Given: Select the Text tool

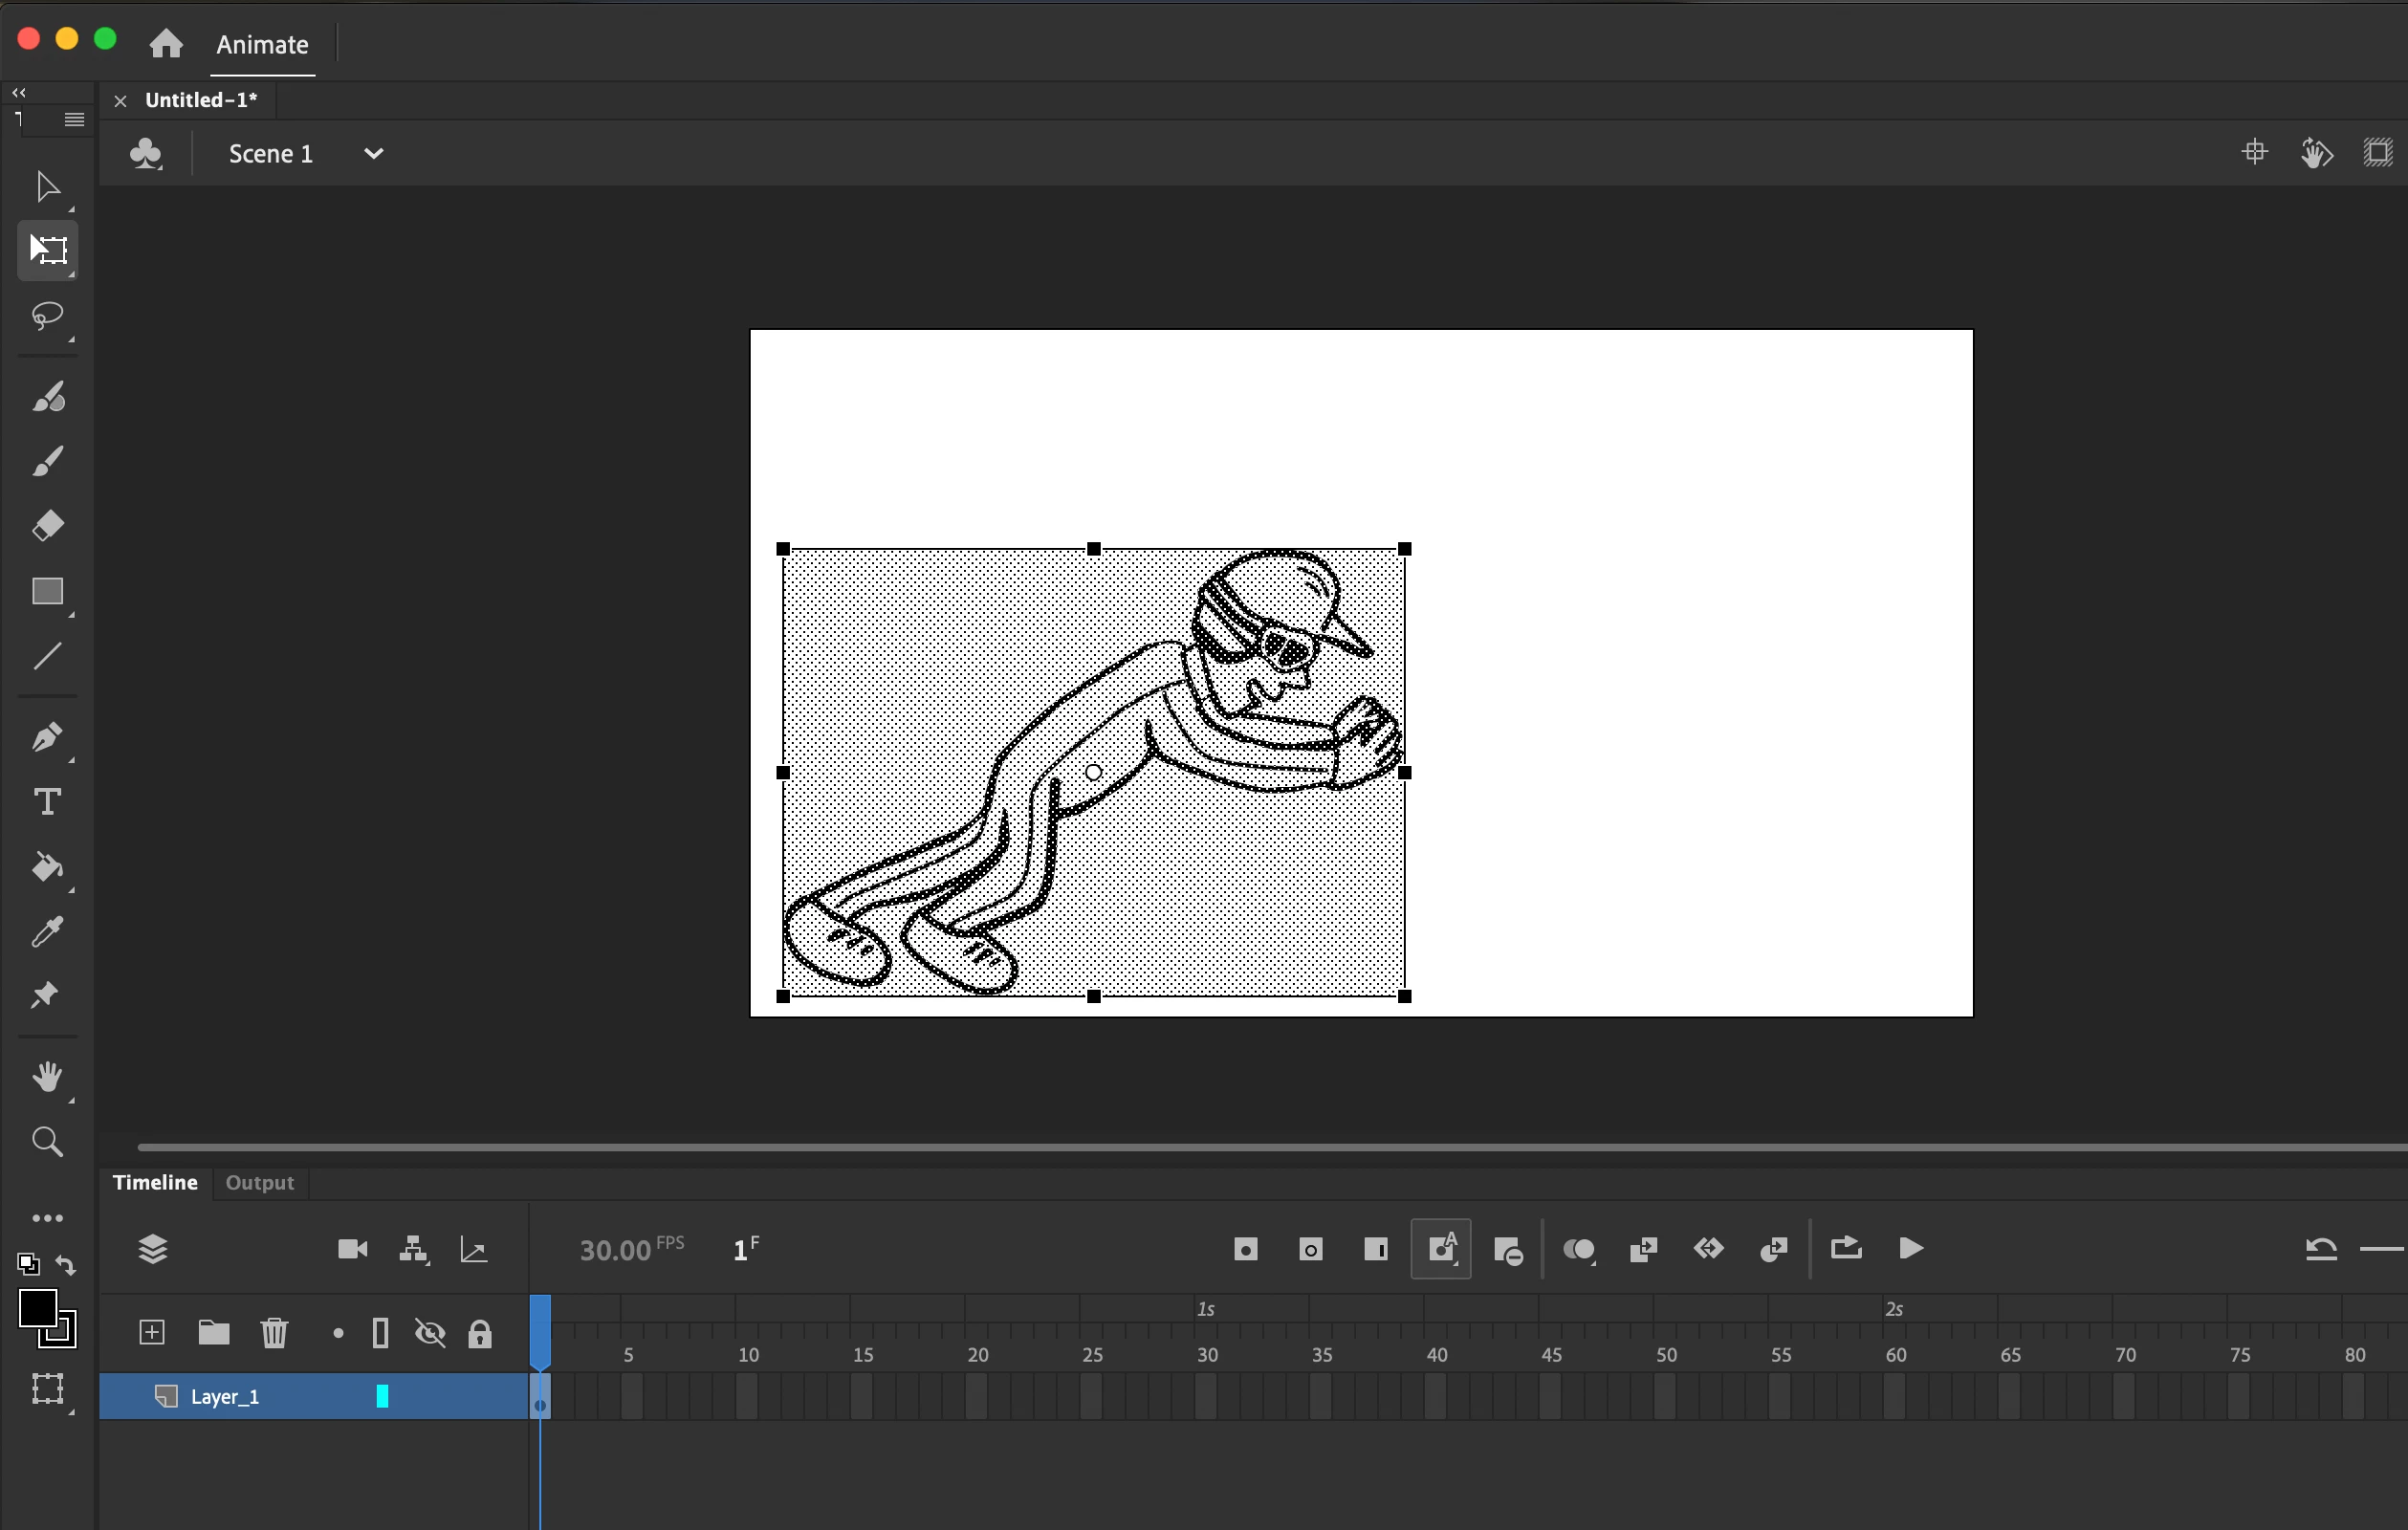Looking at the screenshot, I should [x=47, y=802].
